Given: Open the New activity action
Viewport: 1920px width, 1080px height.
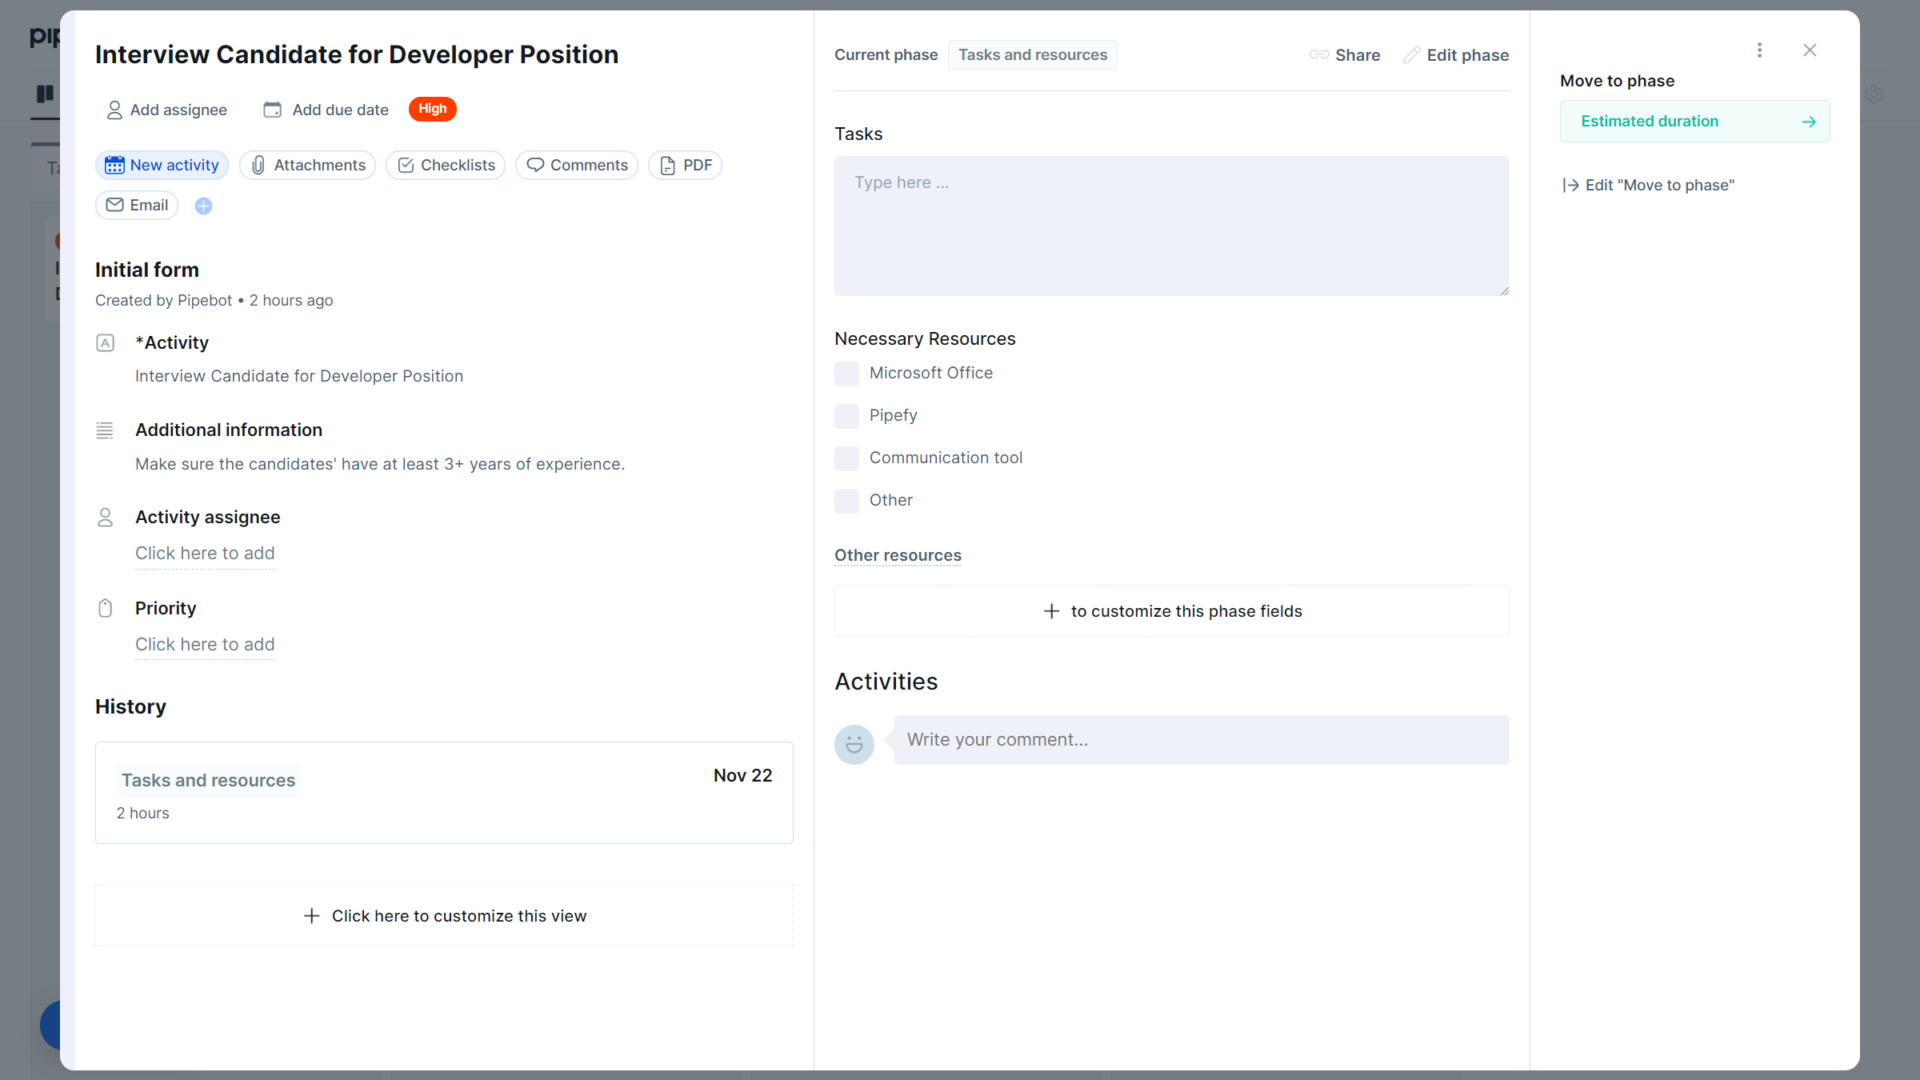Looking at the screenshot, I should pyautogui.click(x=161, y=165).
